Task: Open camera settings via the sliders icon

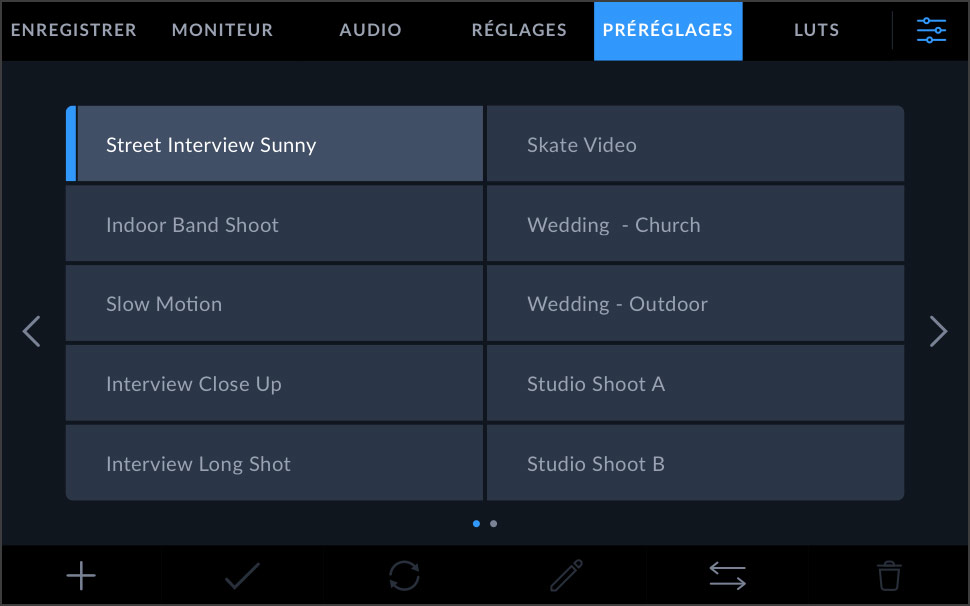Action: [931, 30]
